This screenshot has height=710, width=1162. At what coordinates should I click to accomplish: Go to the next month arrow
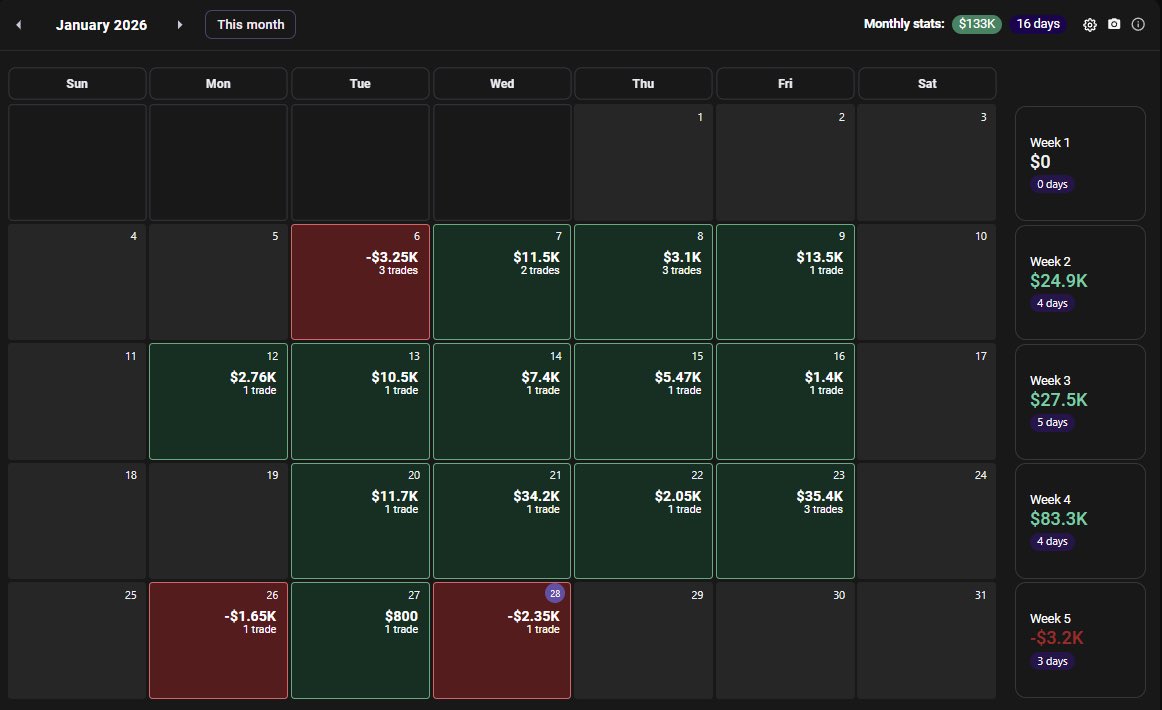179,24
